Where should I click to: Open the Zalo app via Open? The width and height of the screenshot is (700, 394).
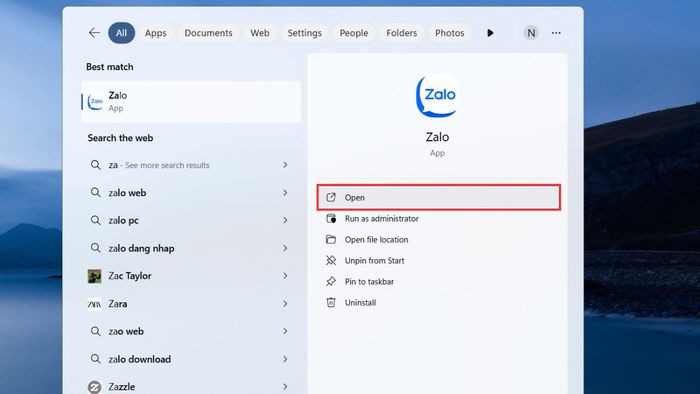438,197
